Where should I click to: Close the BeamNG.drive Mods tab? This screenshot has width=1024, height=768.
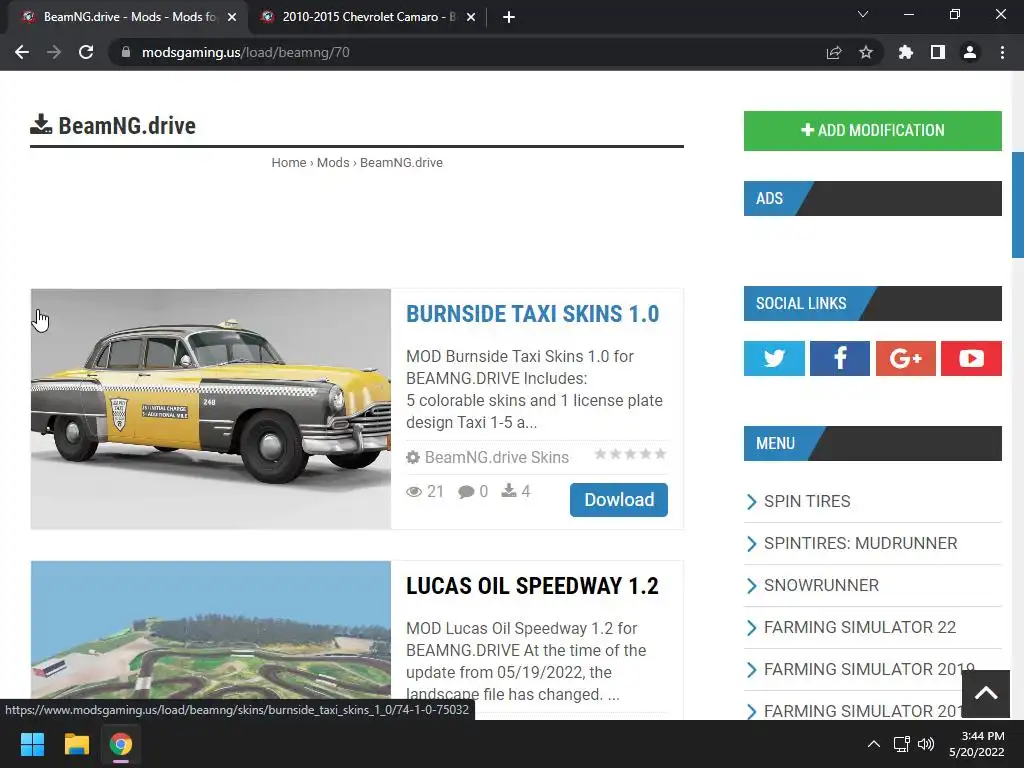[x=232, y=17]
